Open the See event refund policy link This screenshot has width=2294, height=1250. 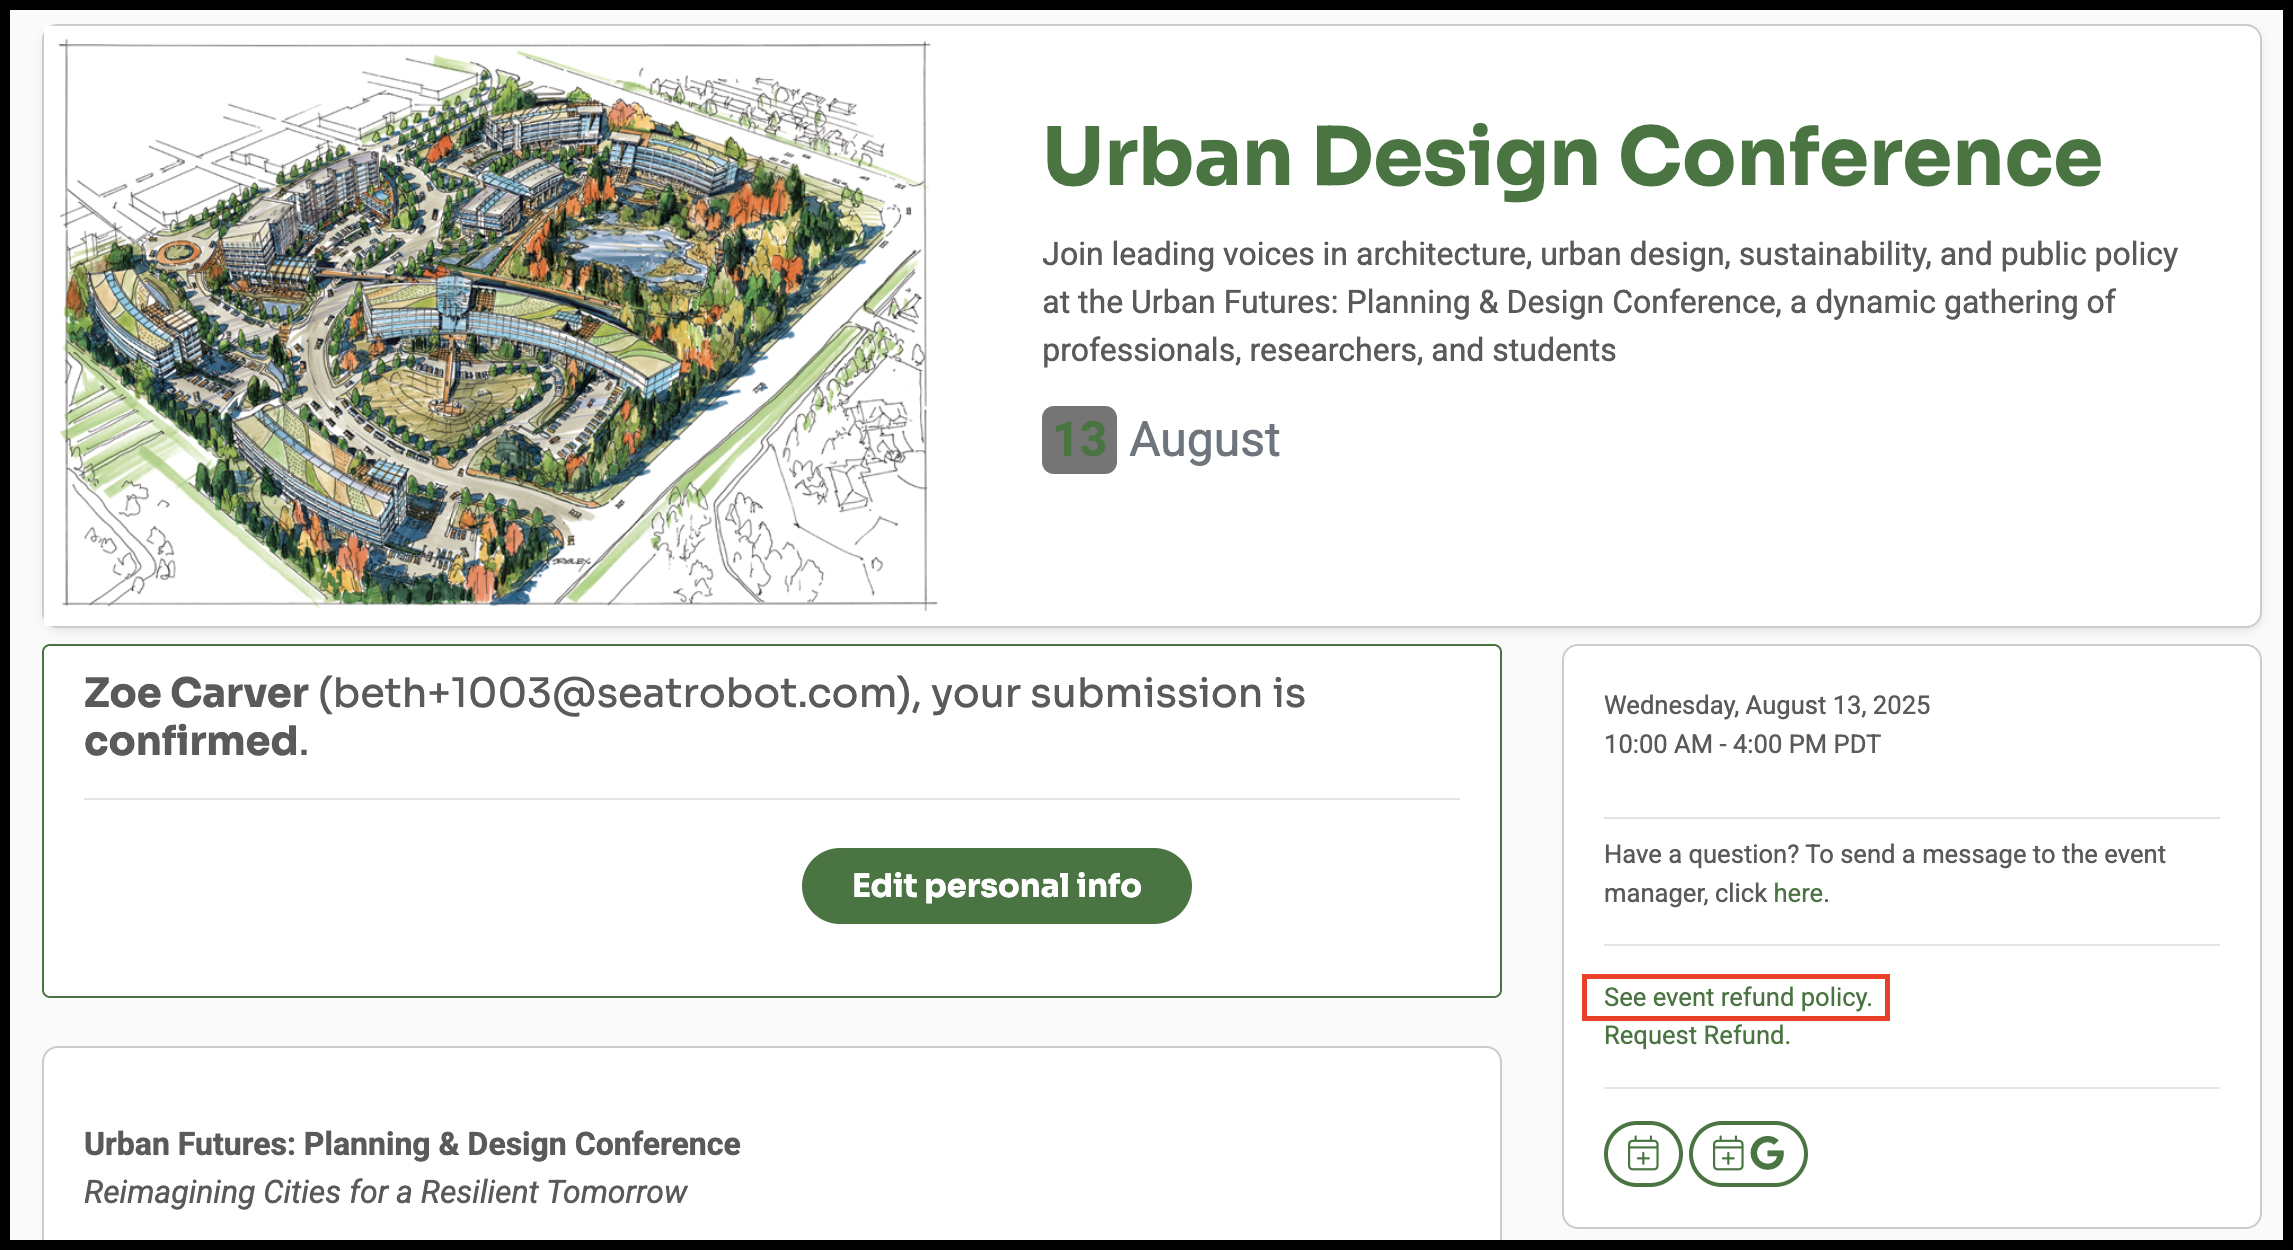point(1737,997)
